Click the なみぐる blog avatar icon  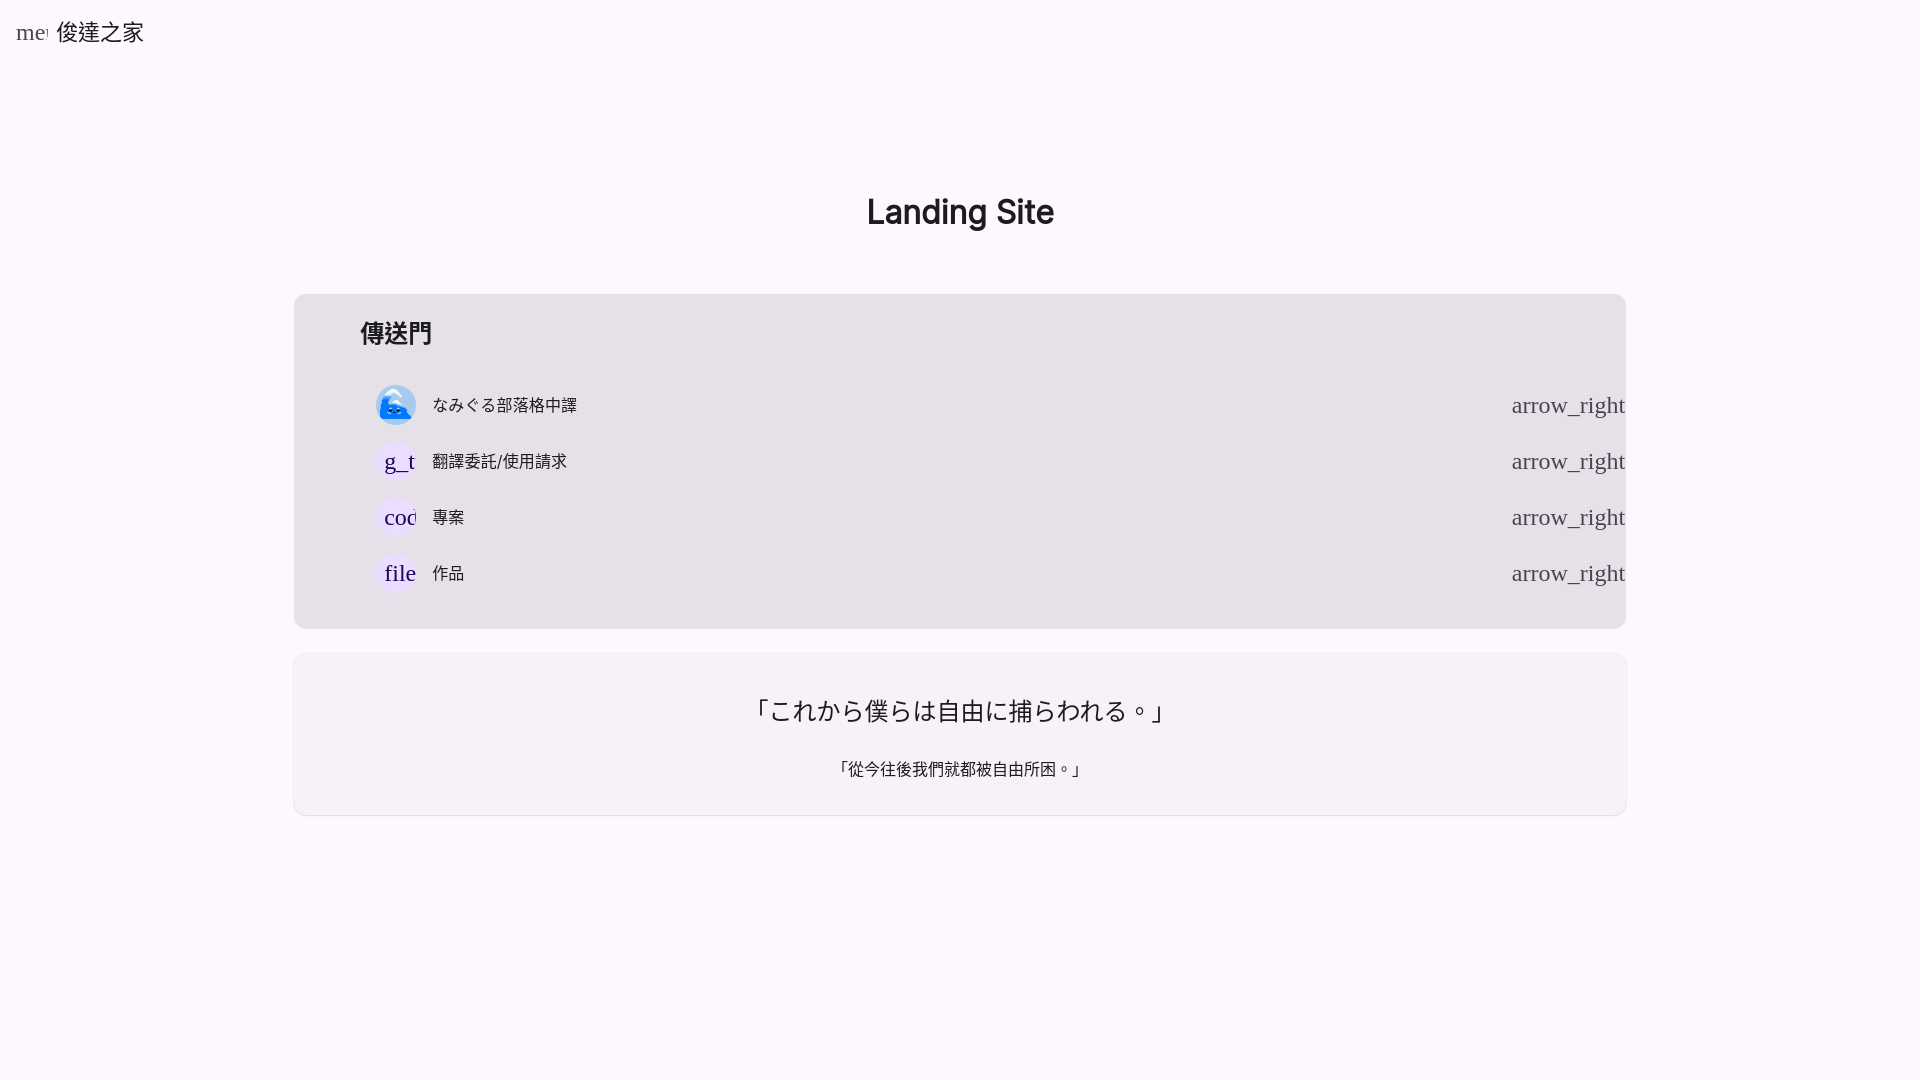point(396,405)
